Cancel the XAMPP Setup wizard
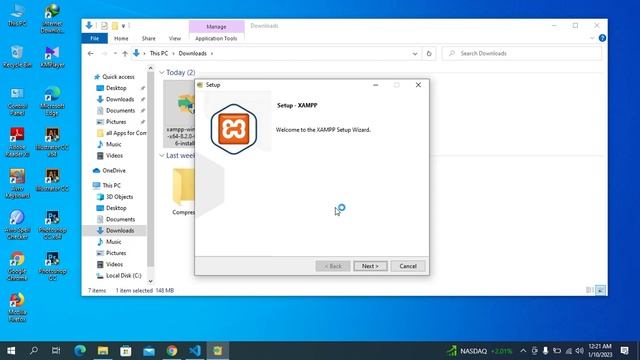 tap(408, 266)
